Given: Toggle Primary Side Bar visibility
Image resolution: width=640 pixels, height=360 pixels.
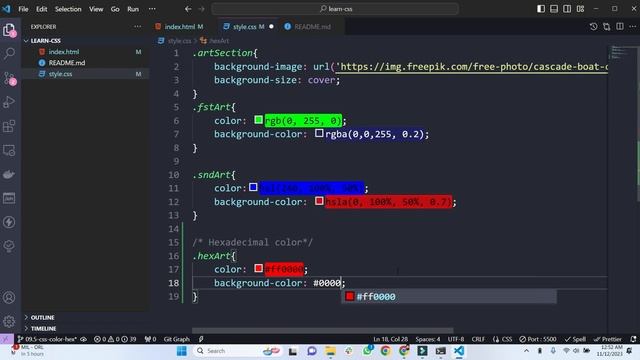Looking at the screenshot, I should click(541, 9).
